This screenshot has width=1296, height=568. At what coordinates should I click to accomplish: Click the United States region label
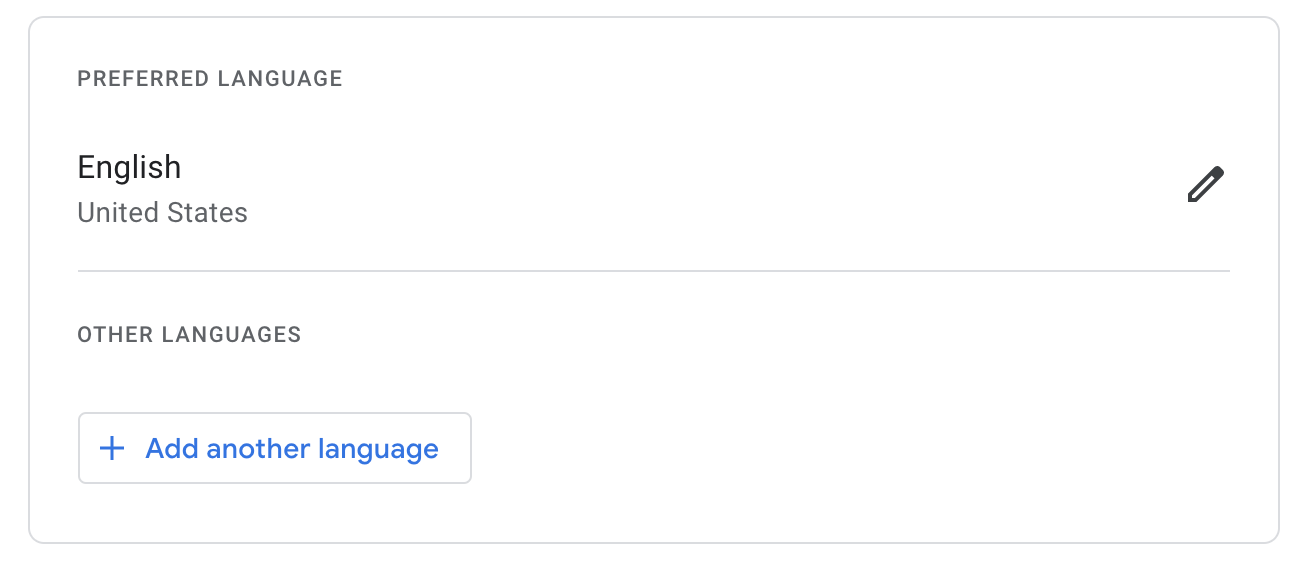click(x=162, y=213)
